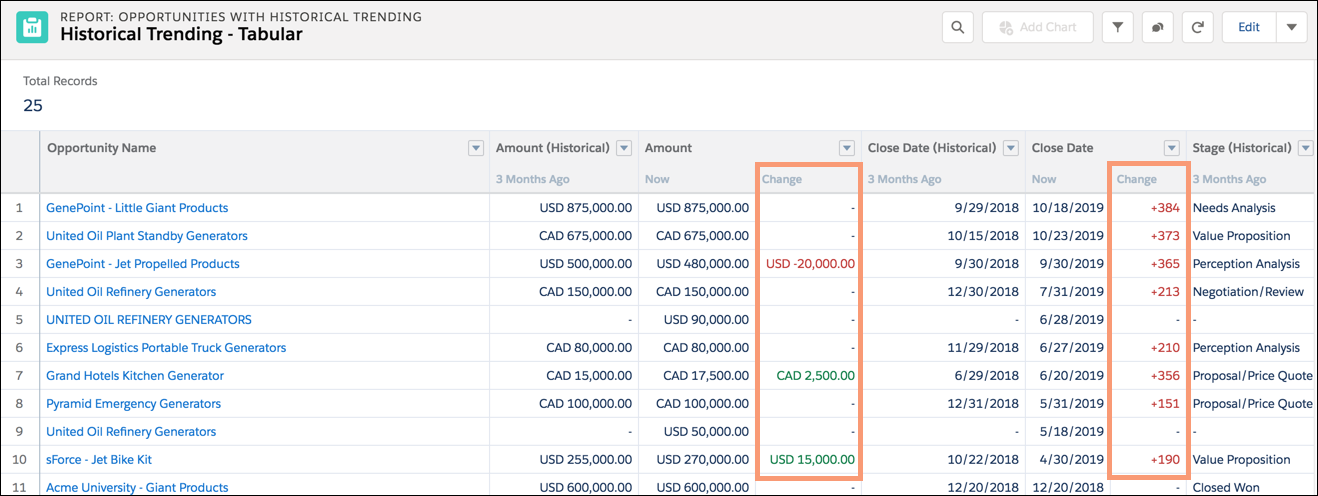Click the 9/29/2018 historical close date
This screenshot has height=496, width=1318.
pyautogui.click(x=988, y=208)
